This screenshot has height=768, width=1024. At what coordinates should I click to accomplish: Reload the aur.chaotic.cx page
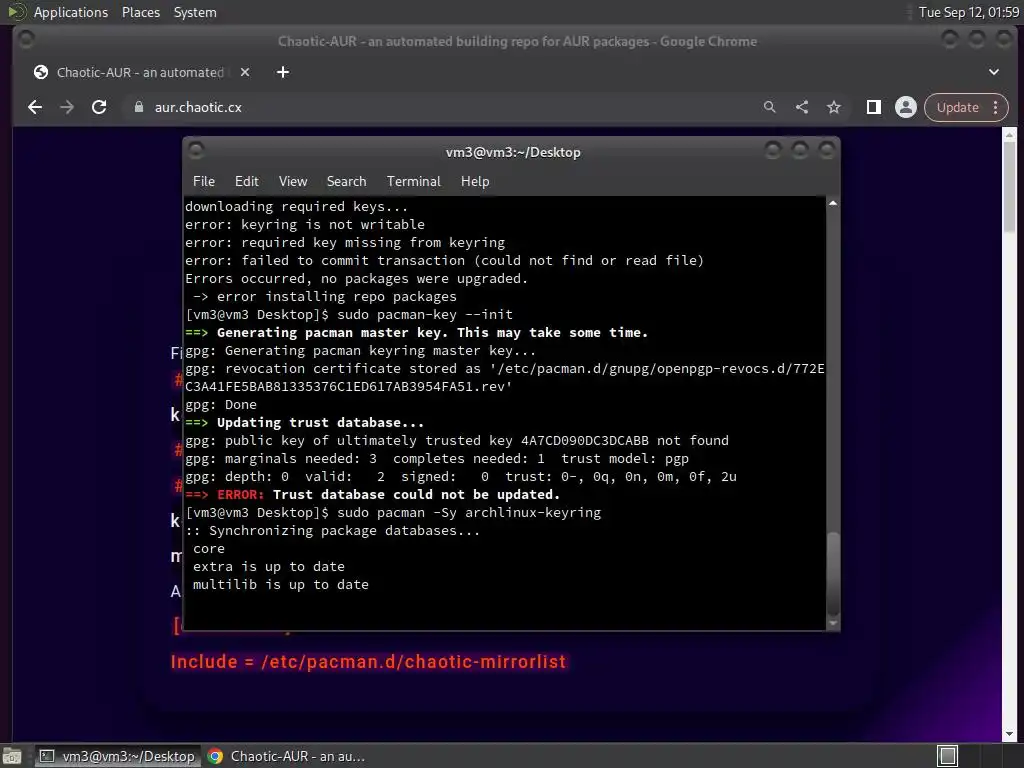tap(99, 107)
